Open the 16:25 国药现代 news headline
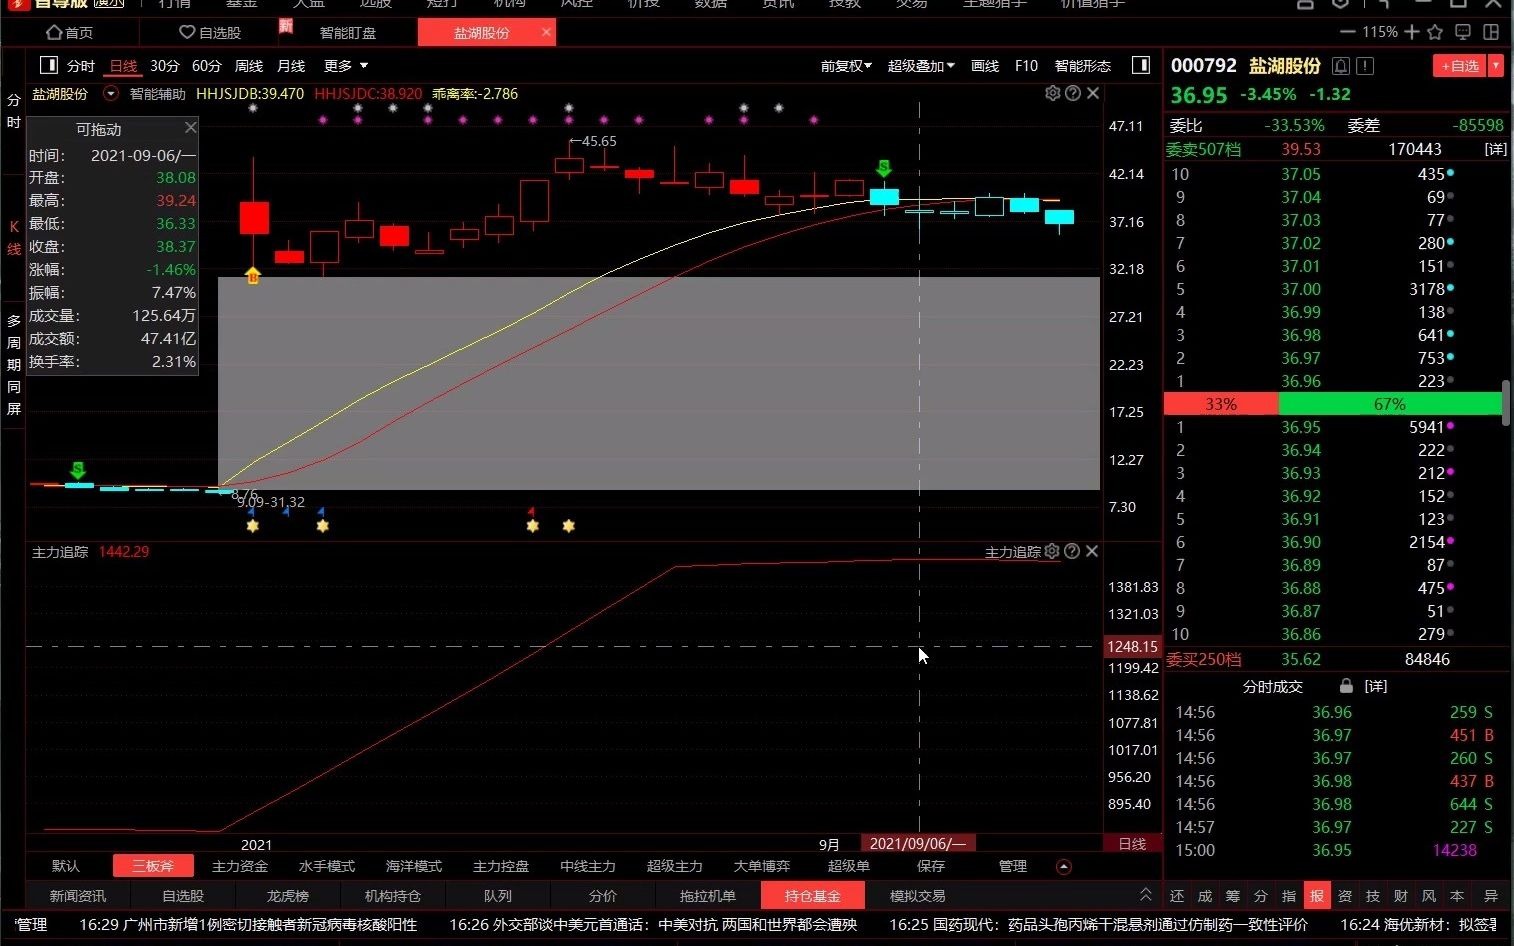Viewport: 1514px width, 946px height. (1098, 925)
